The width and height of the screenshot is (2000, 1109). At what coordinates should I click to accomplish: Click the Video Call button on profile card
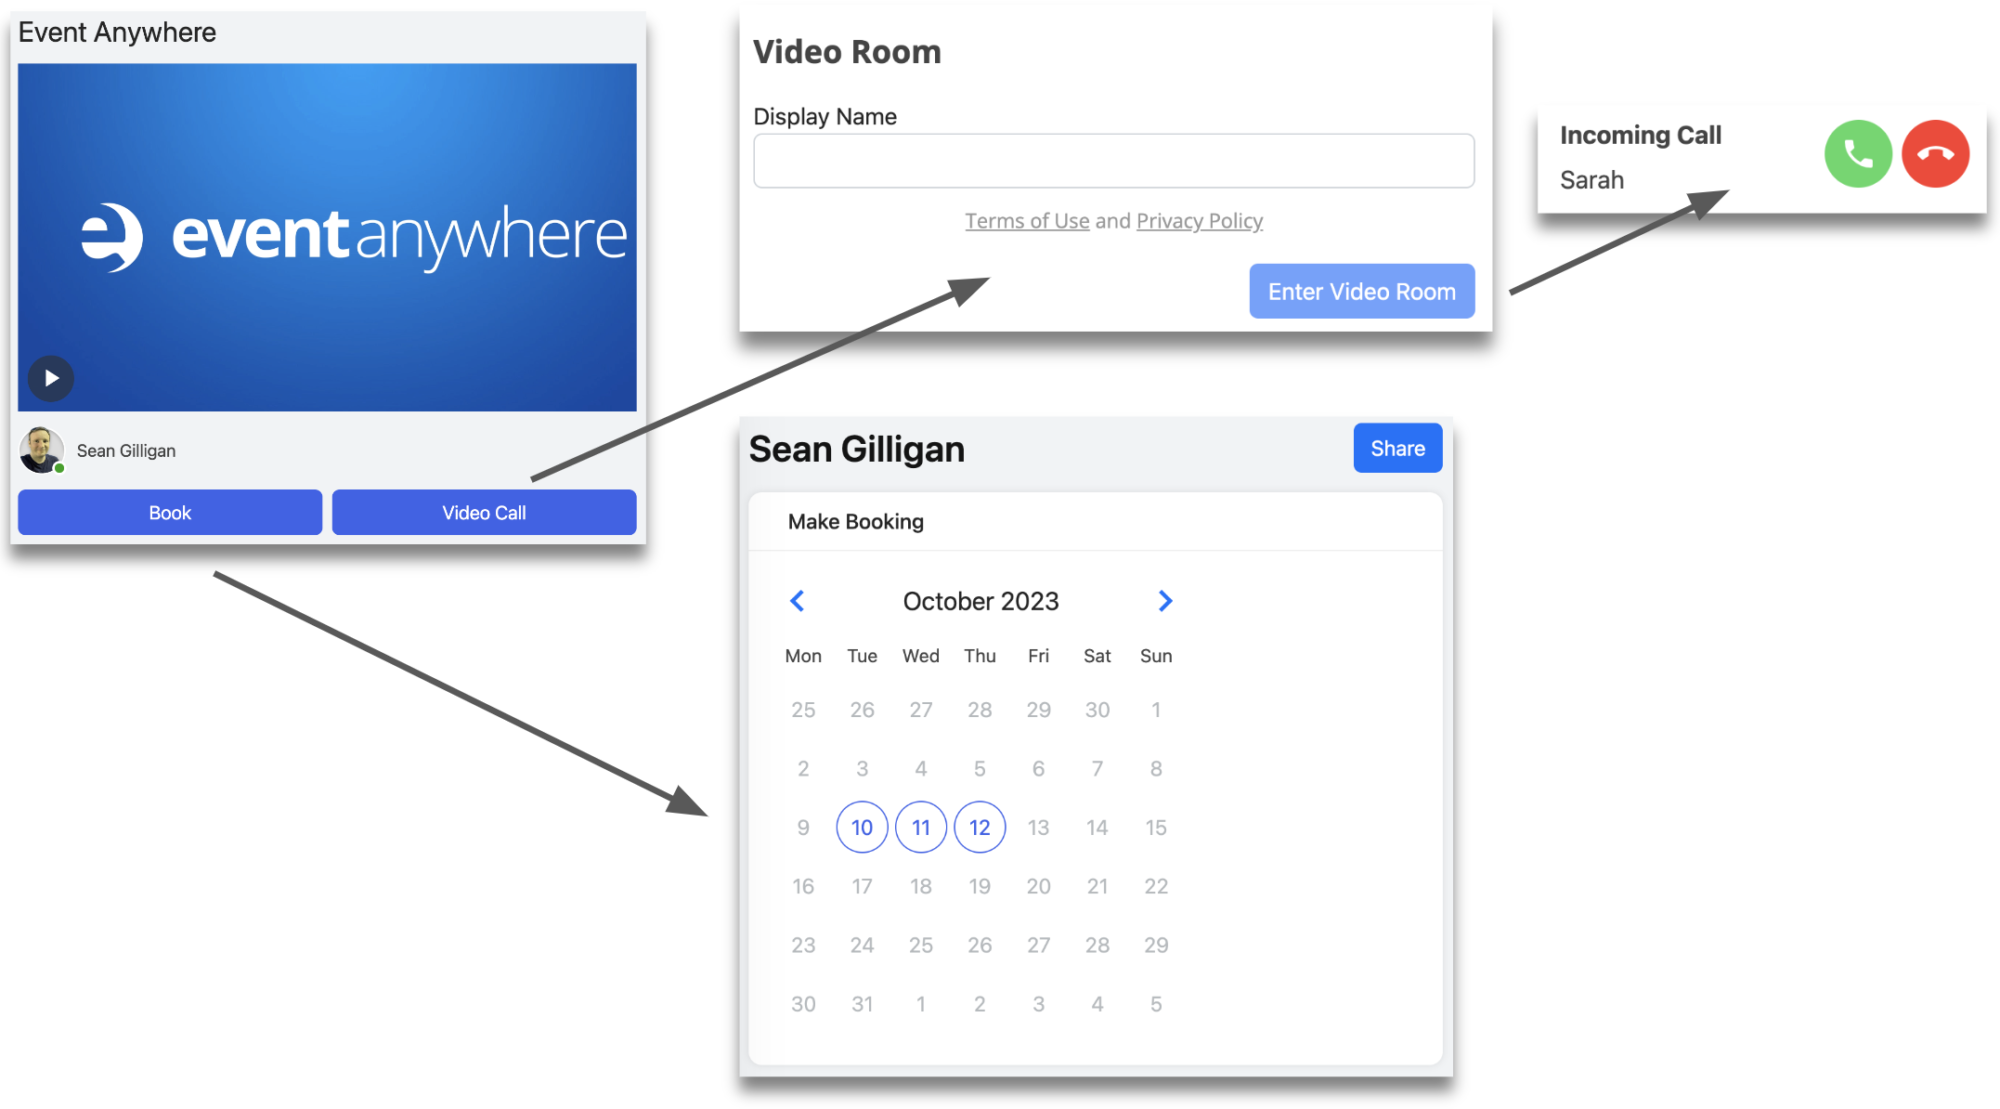pyautogui.click(x=482, y=512)
